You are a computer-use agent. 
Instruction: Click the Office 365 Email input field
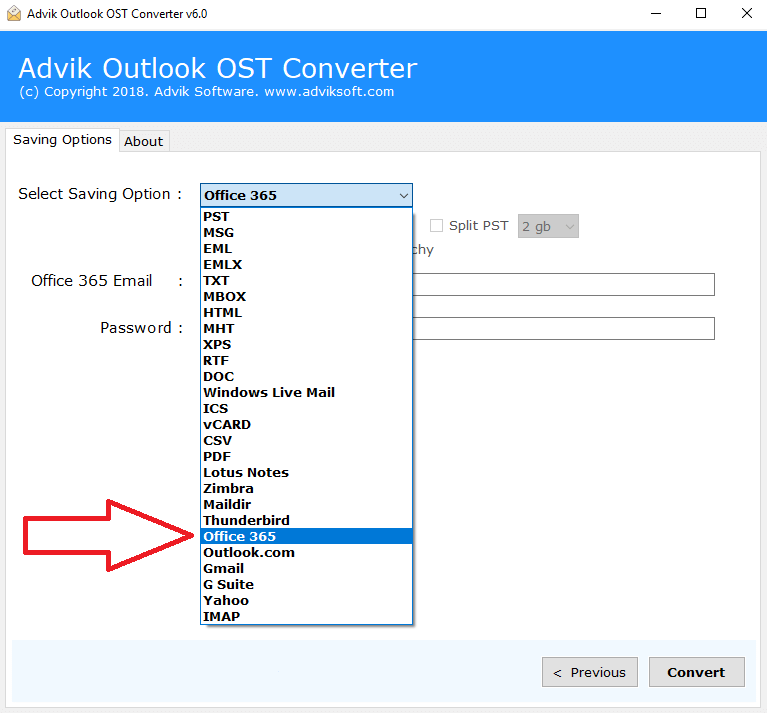564,284
